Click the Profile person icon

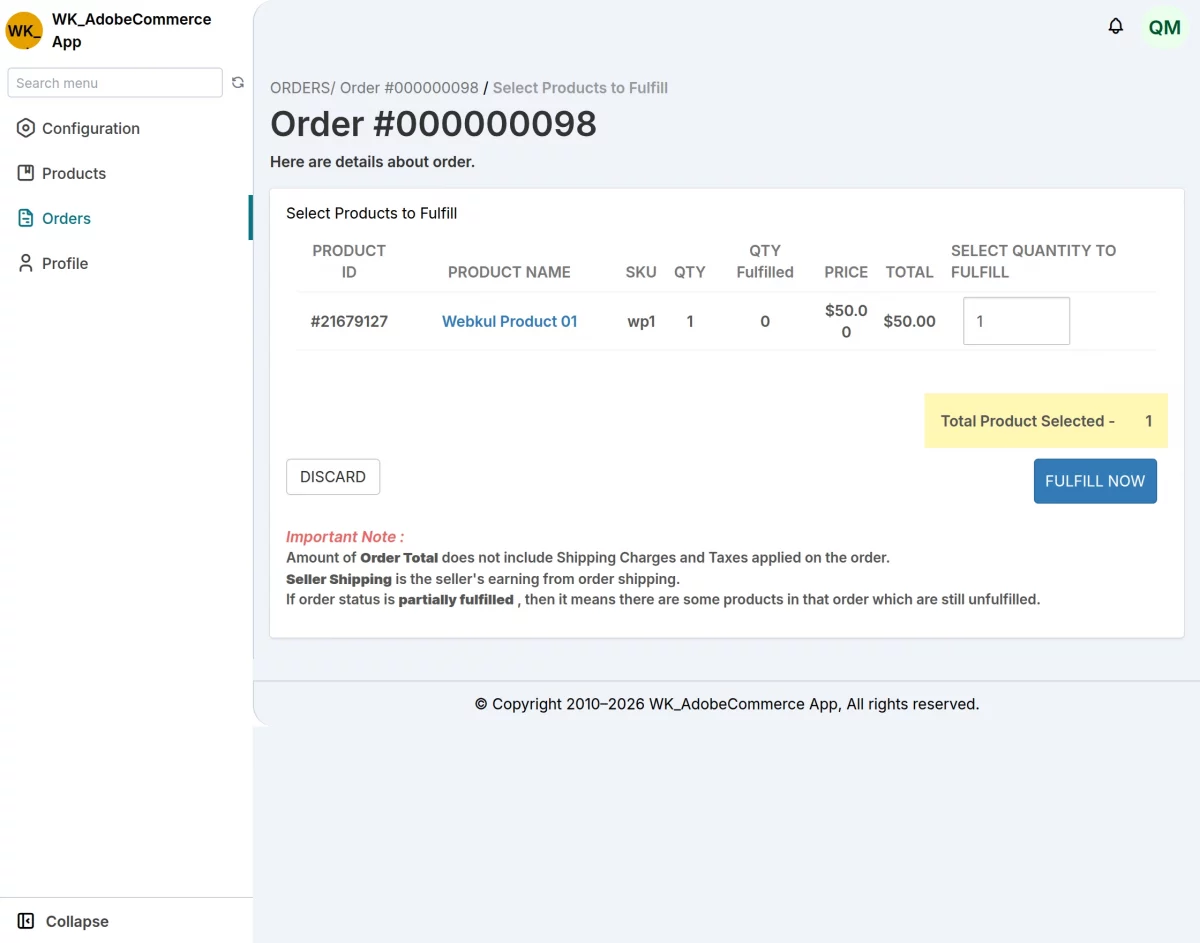point(26,263)
